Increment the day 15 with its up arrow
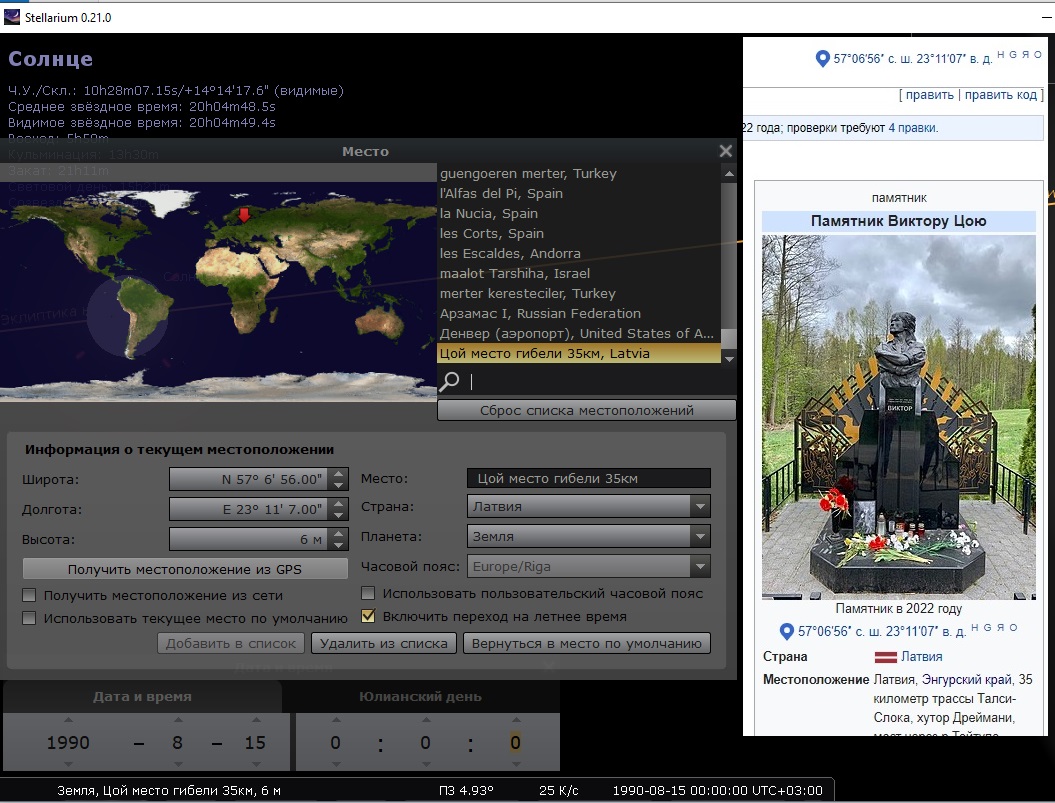This screenshot has height=803, width=1055. point(256,720)
